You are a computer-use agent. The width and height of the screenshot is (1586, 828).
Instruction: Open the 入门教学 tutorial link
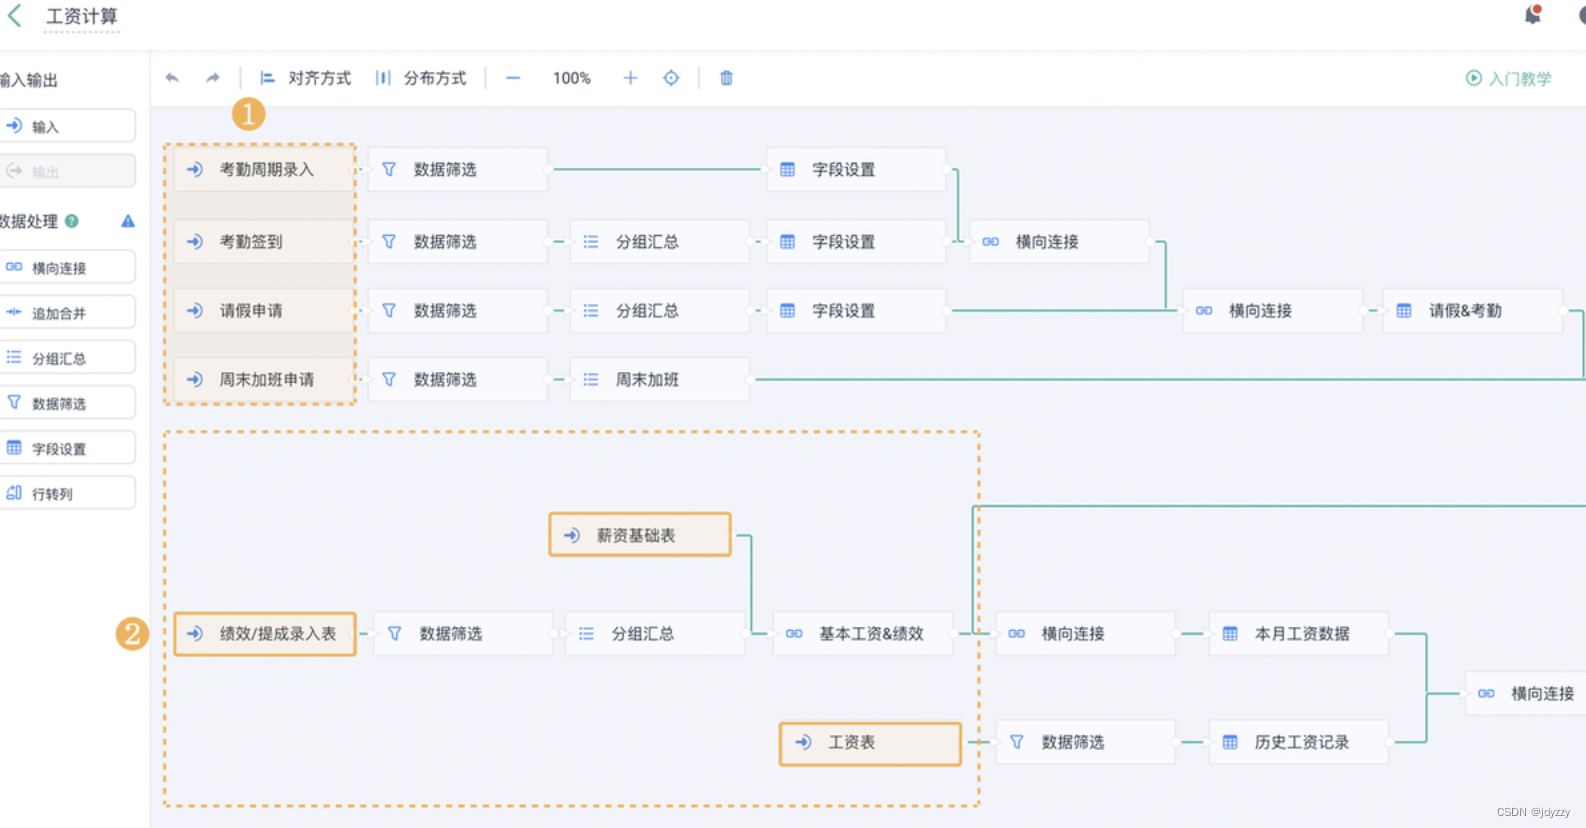coord(1509,79)
